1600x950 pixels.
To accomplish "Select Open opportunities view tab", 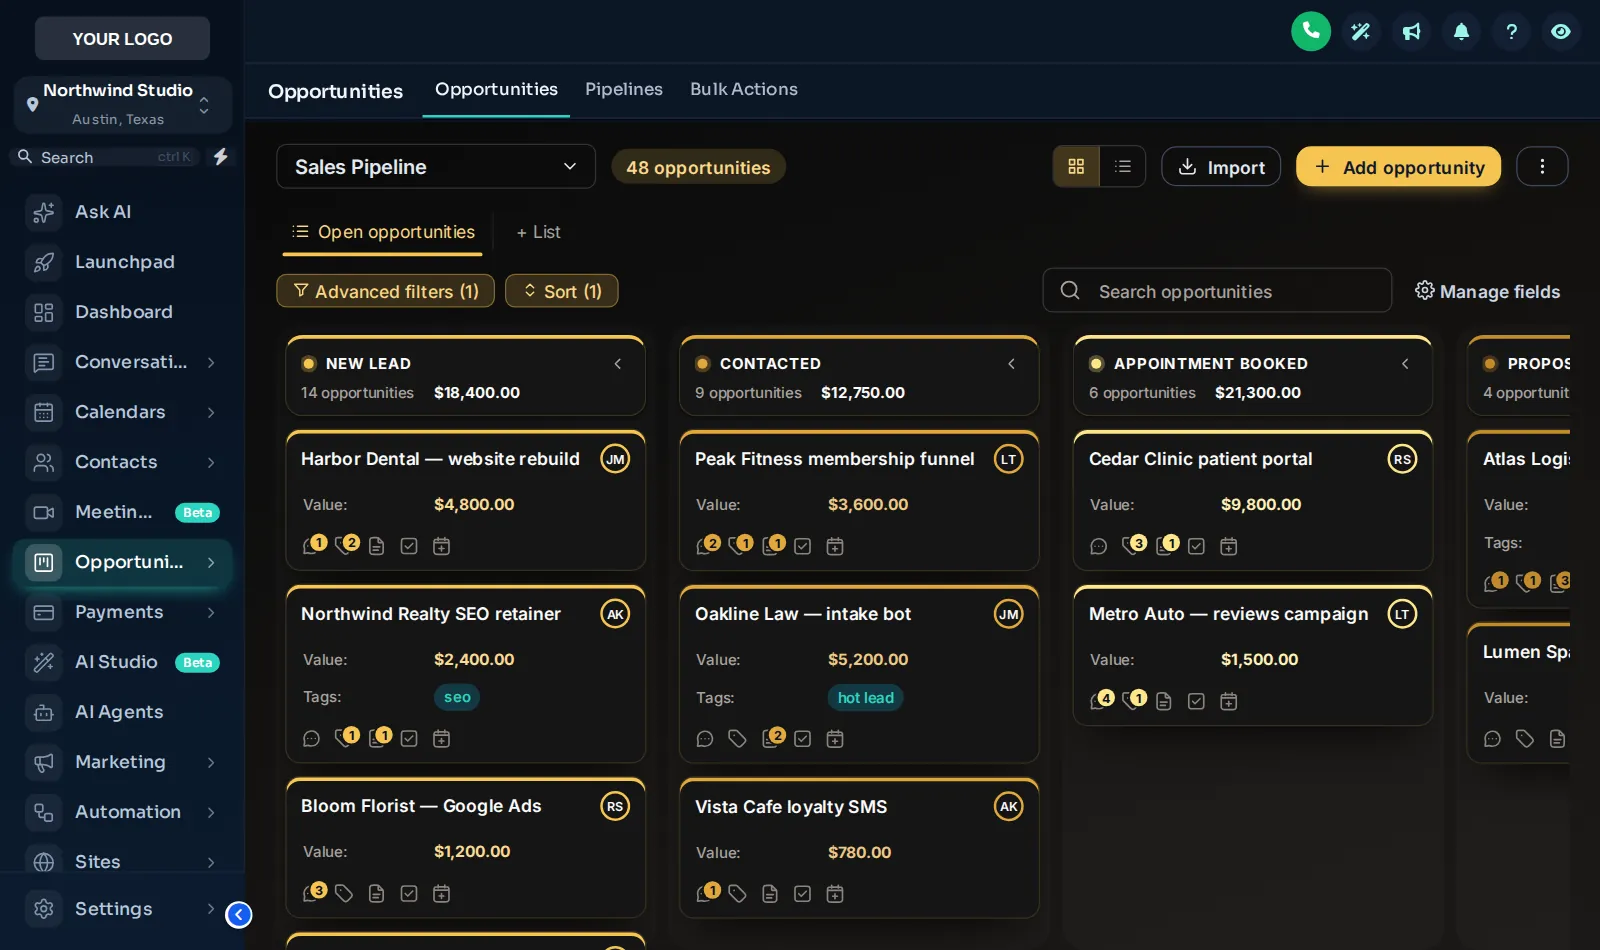I will click(384, 232).
